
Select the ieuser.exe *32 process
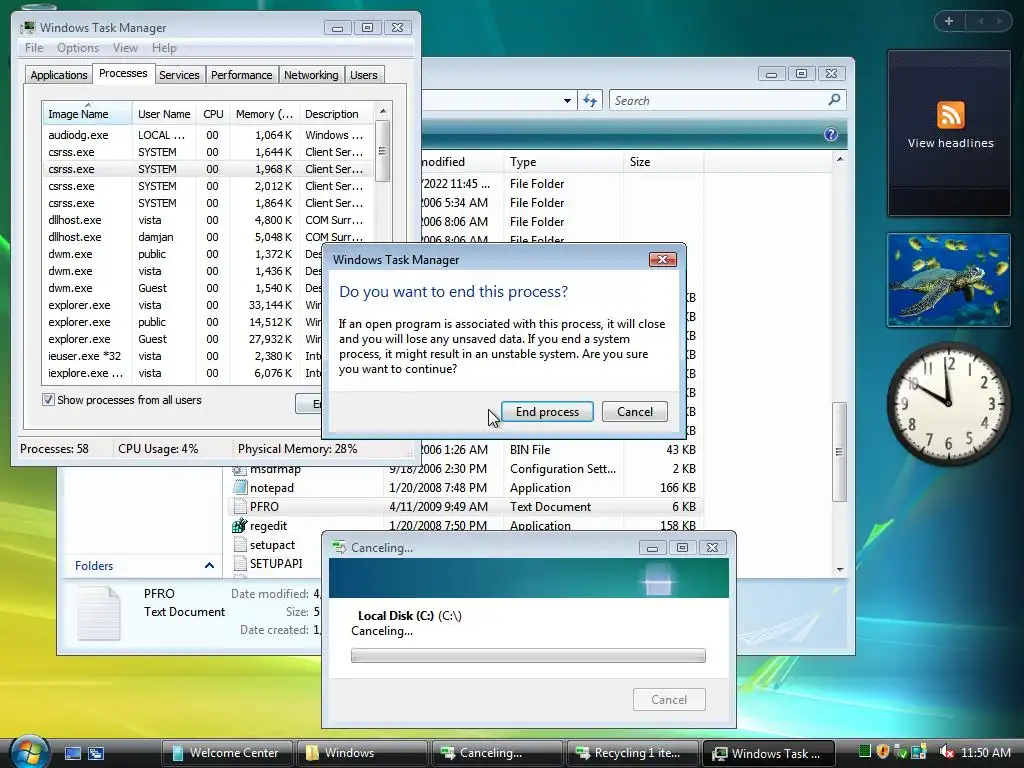tap(183, 356)
